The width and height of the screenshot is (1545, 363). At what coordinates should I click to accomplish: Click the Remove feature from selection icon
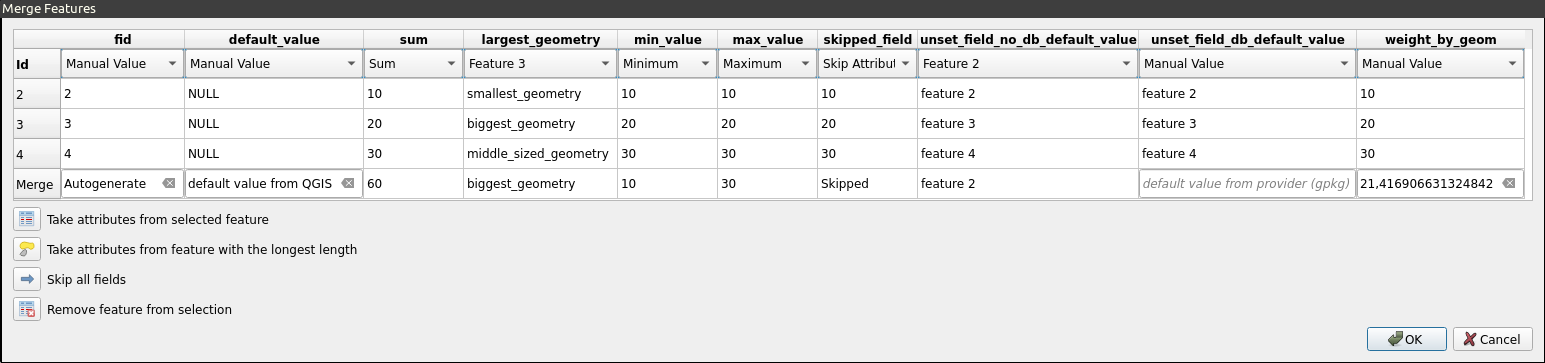pos(27,309)
